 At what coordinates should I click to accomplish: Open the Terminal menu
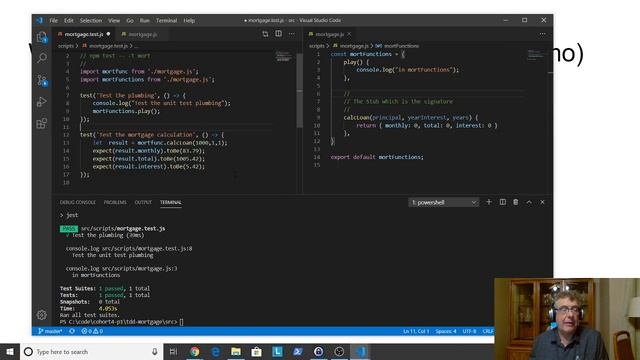(166, 20)
